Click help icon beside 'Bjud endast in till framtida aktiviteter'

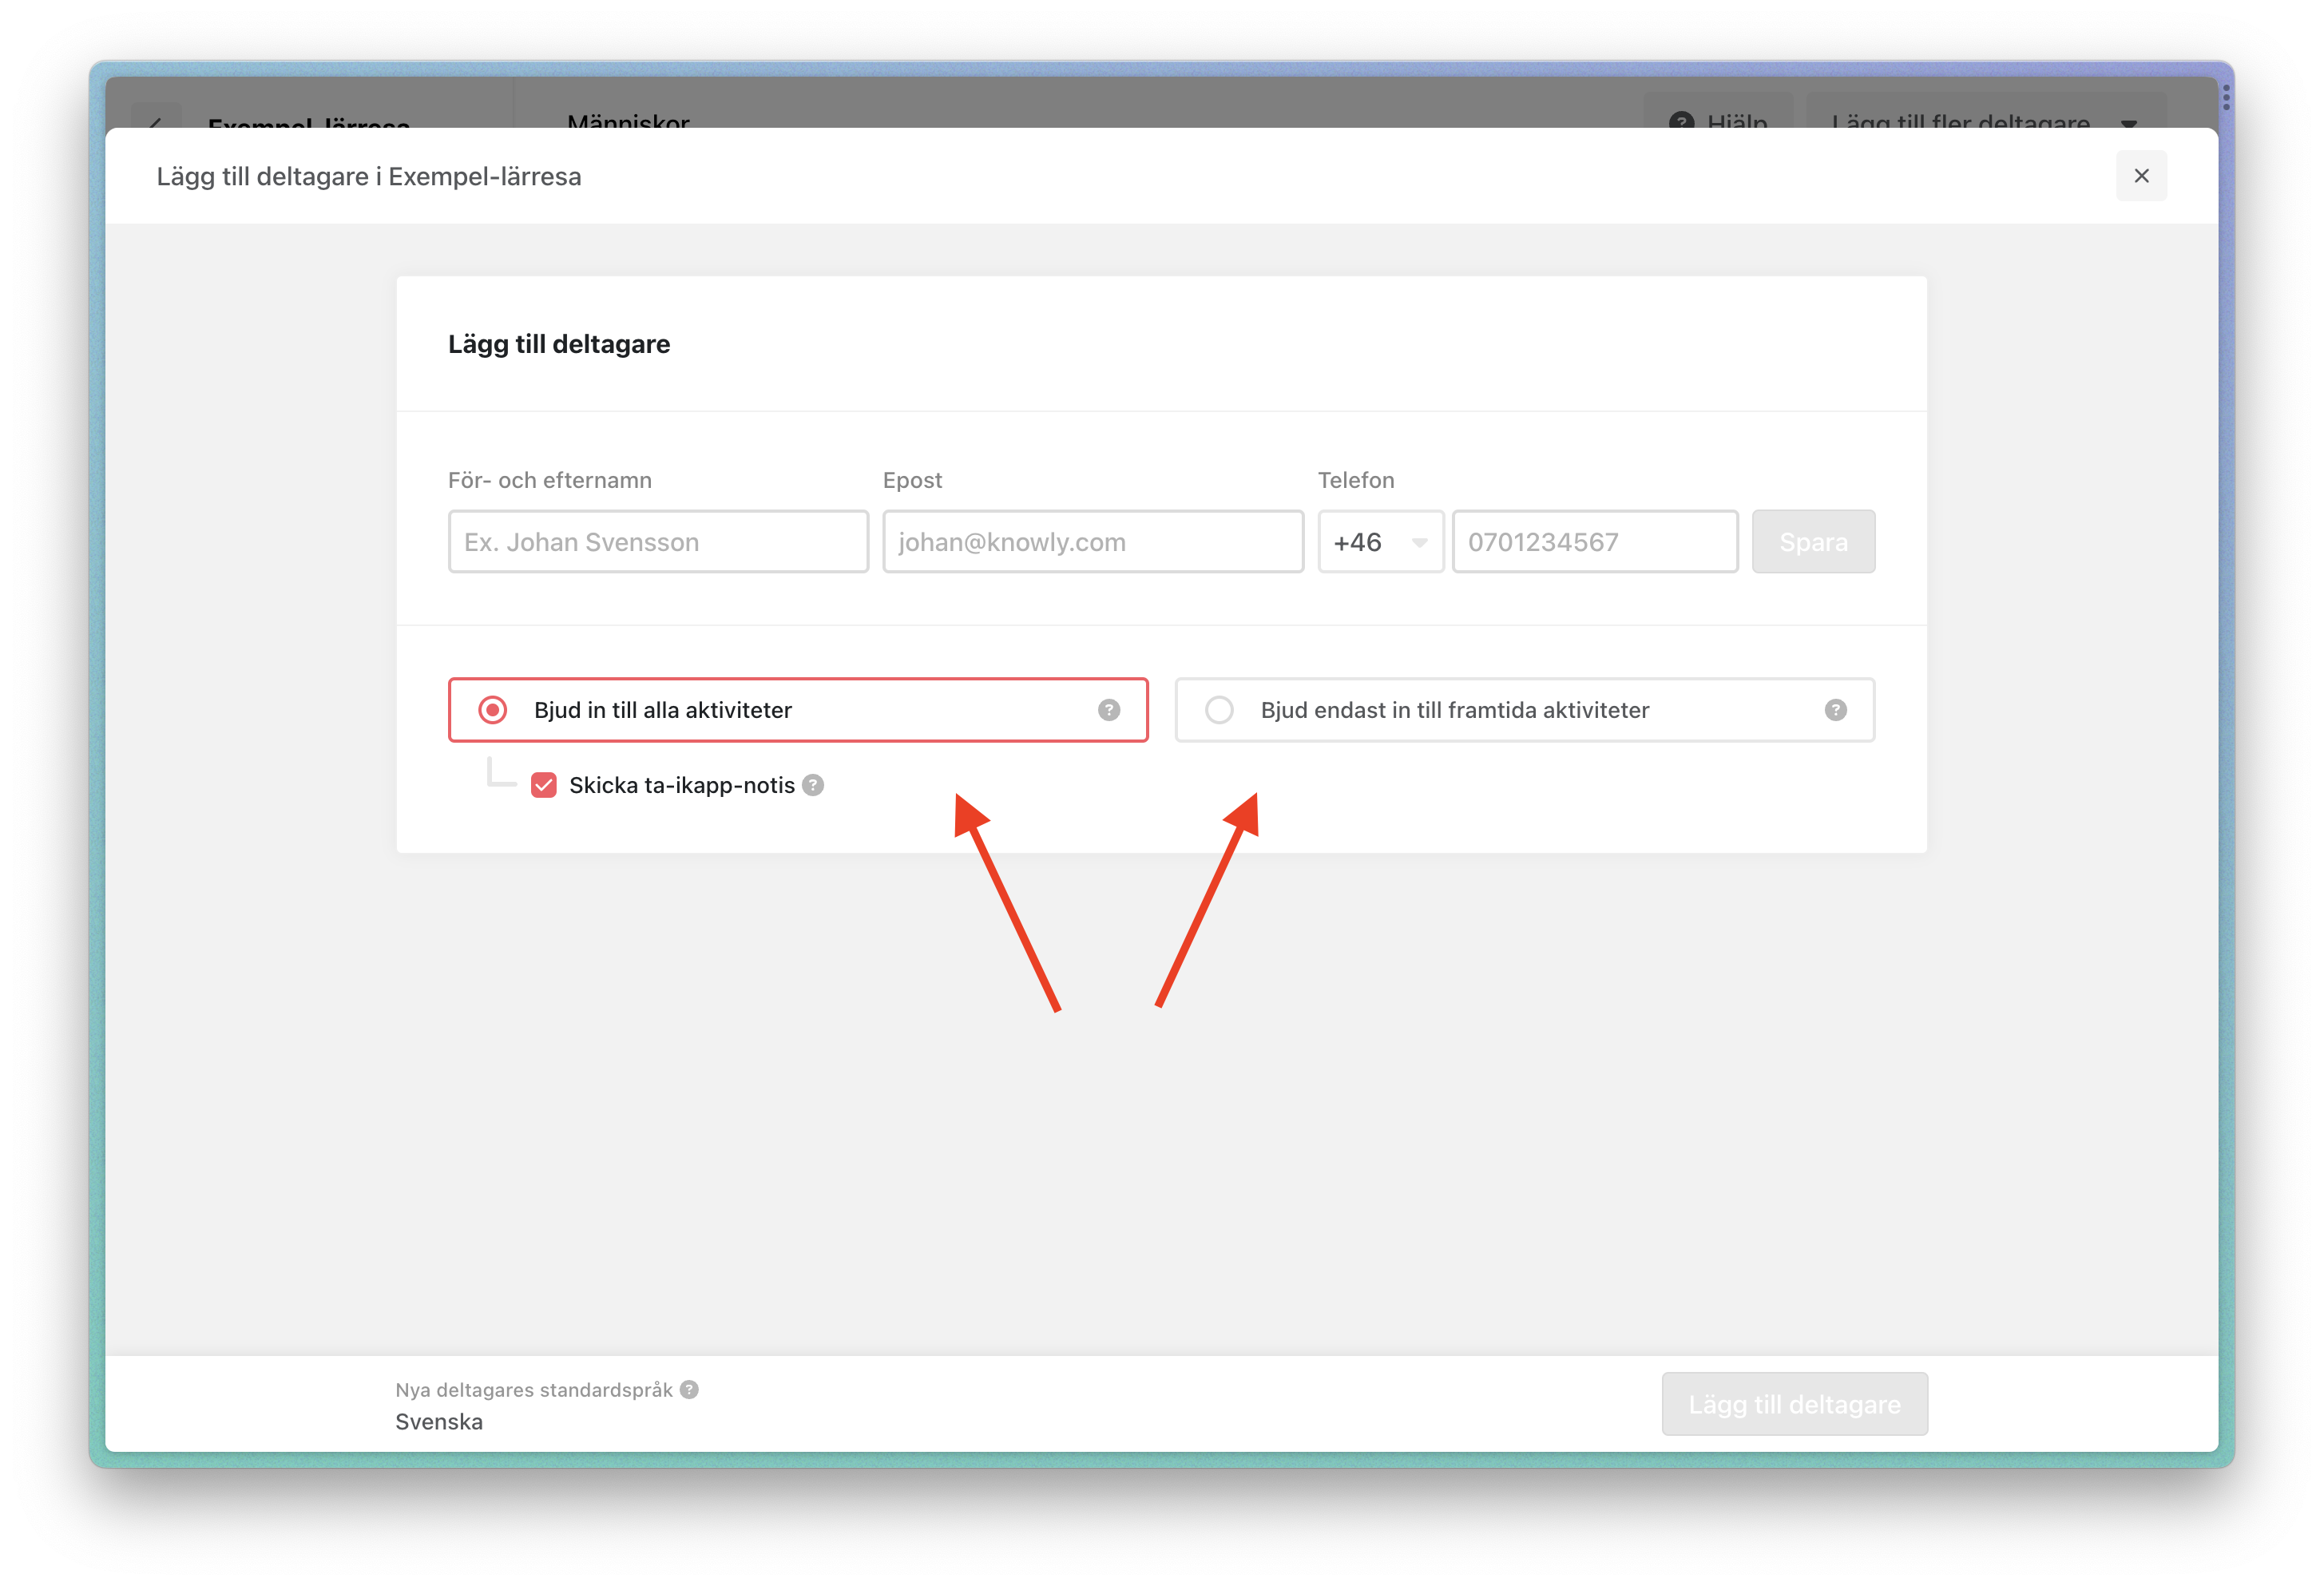click(1835, 710)
